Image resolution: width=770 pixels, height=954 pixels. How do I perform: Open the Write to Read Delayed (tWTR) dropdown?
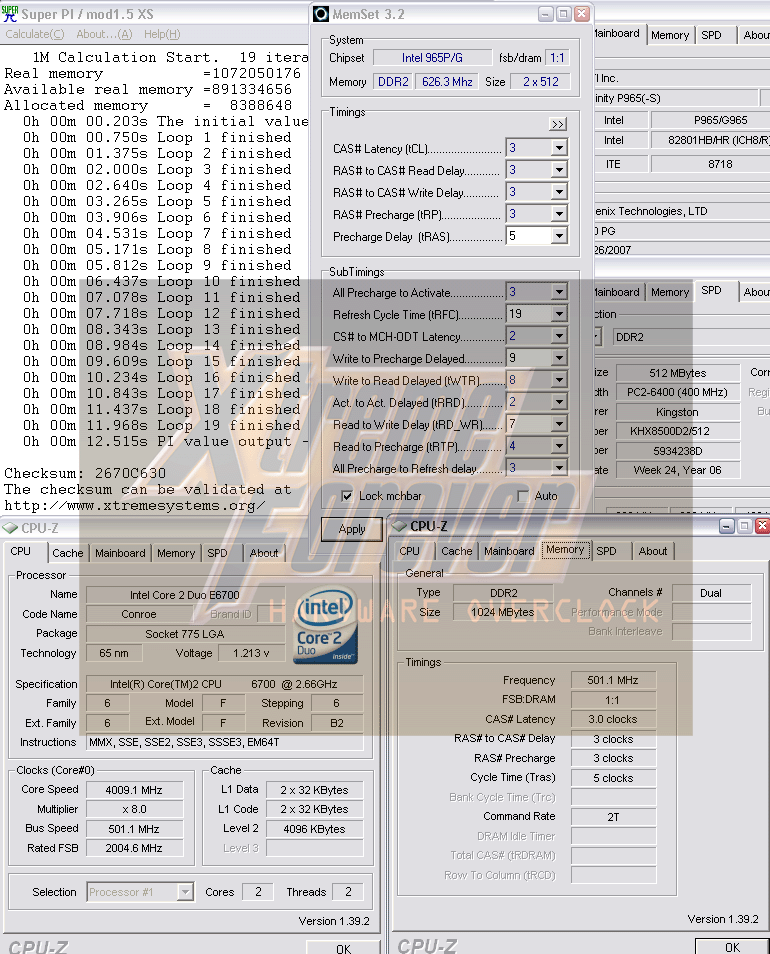(559, 380)
